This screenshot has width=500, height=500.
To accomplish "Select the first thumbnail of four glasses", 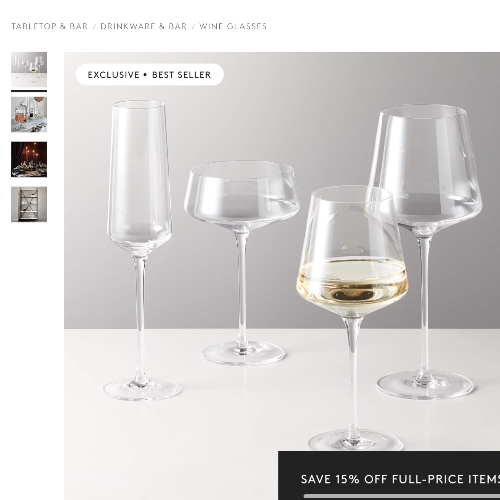I will (x=29, y=70).
